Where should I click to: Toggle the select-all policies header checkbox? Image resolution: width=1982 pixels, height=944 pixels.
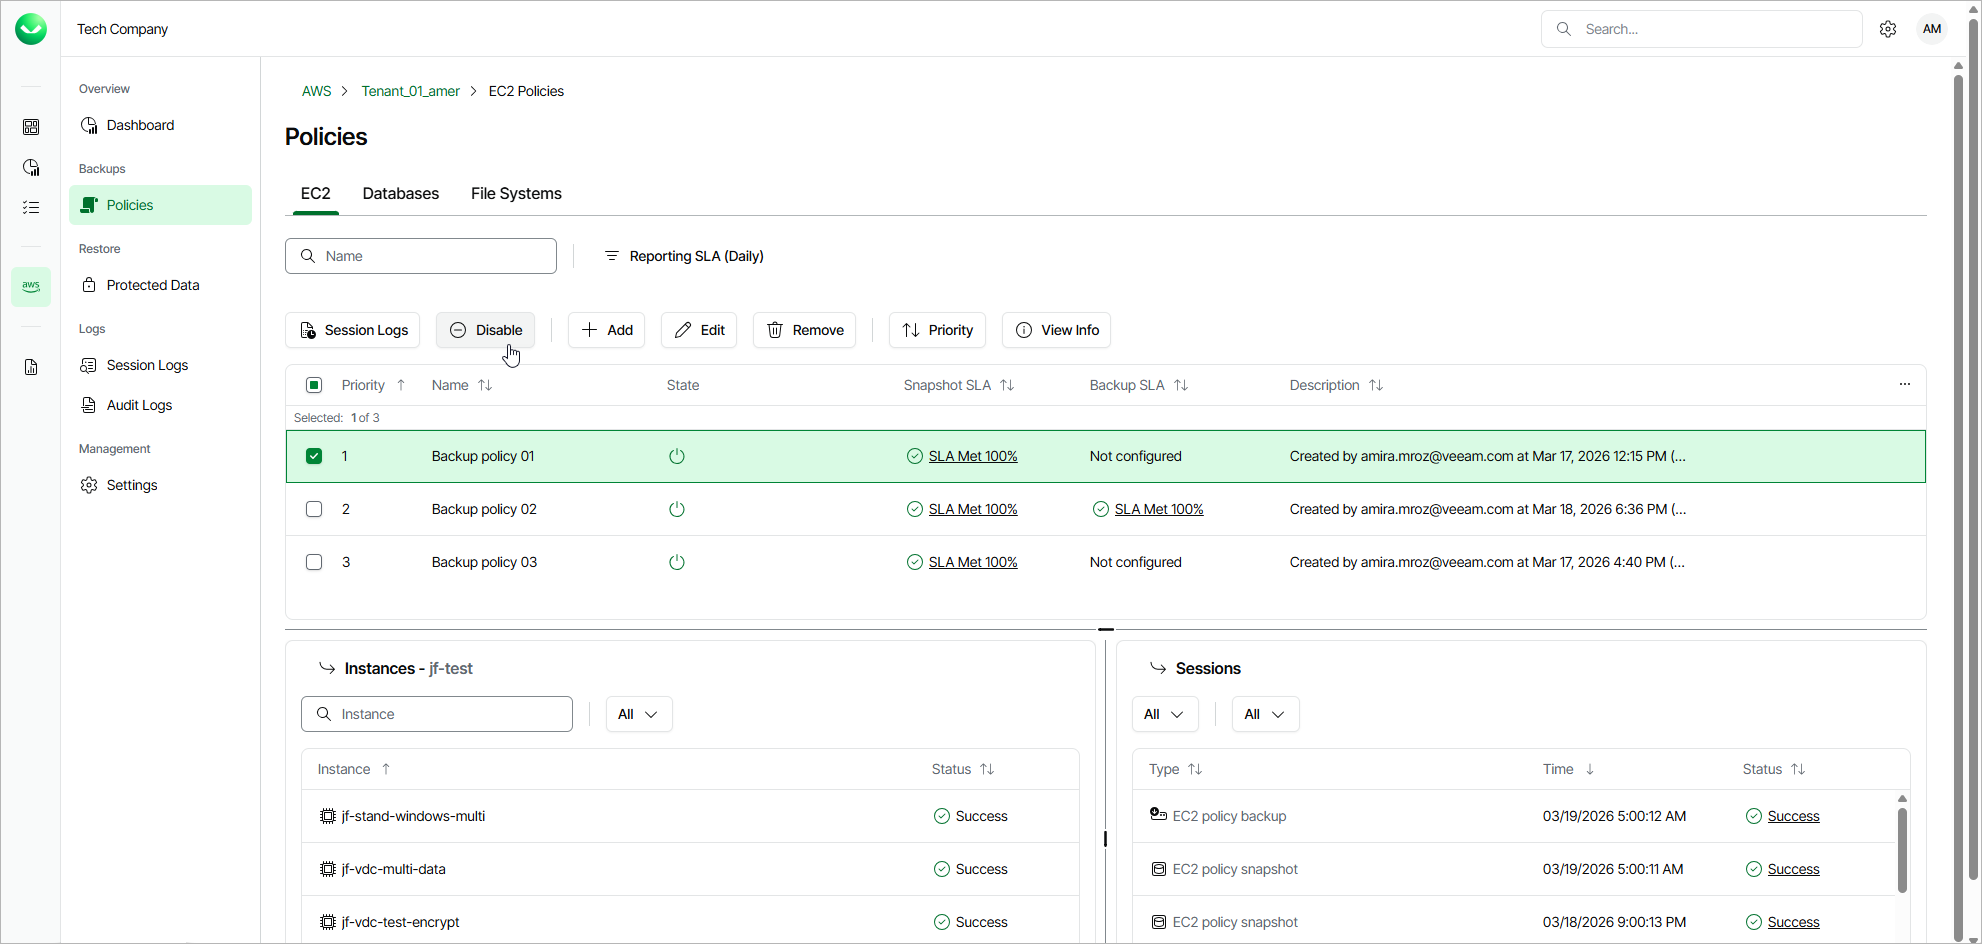click(x=314, y=385)
